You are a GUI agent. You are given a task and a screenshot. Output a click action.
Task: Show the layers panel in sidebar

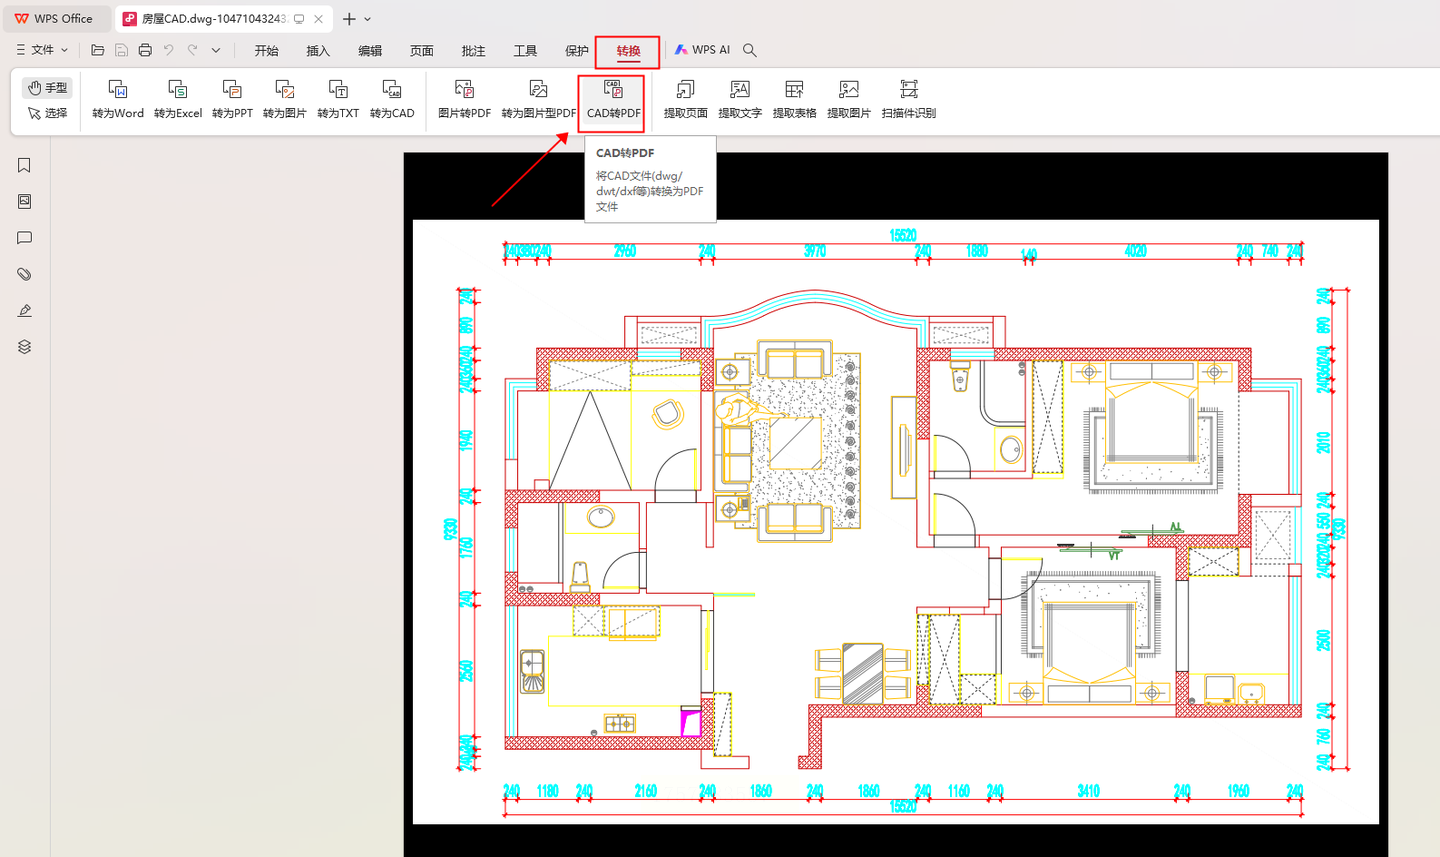25,347
